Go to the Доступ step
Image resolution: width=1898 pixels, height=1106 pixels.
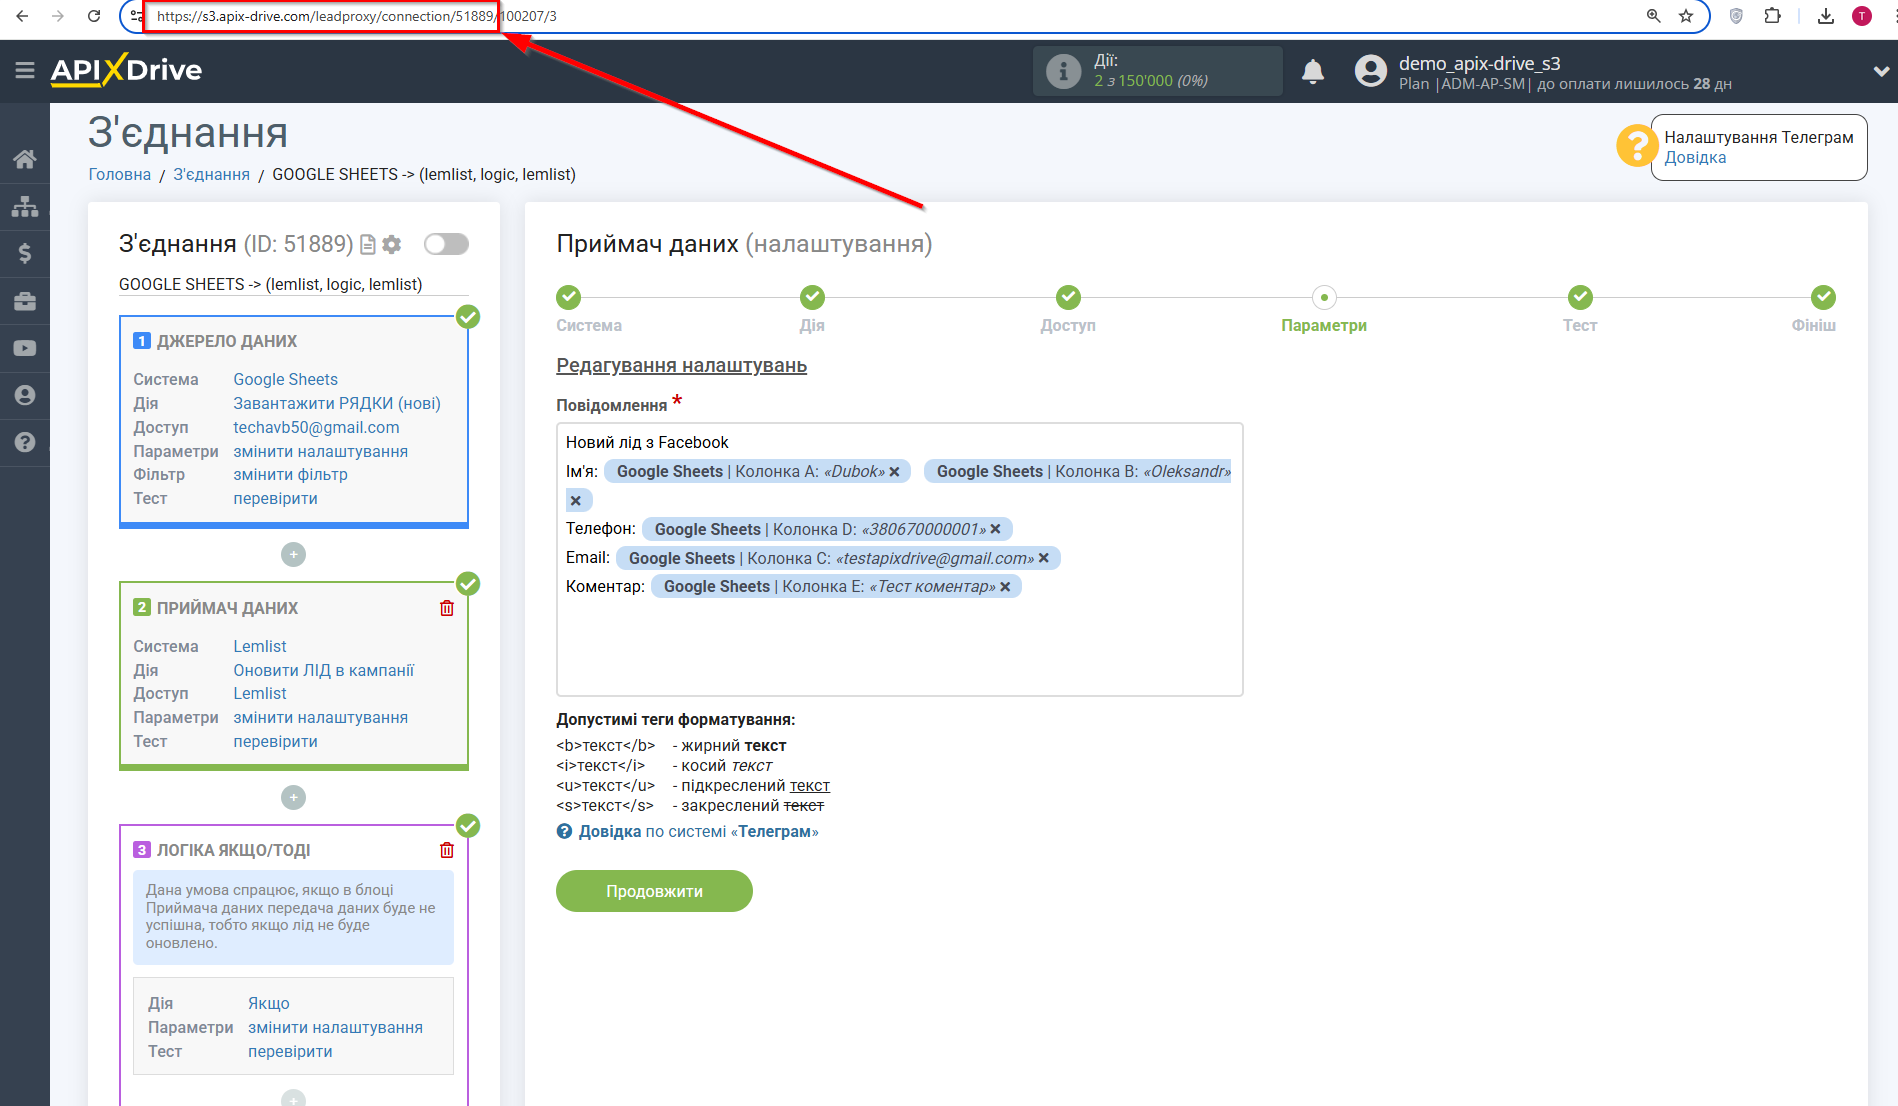tap(1068, 297)
